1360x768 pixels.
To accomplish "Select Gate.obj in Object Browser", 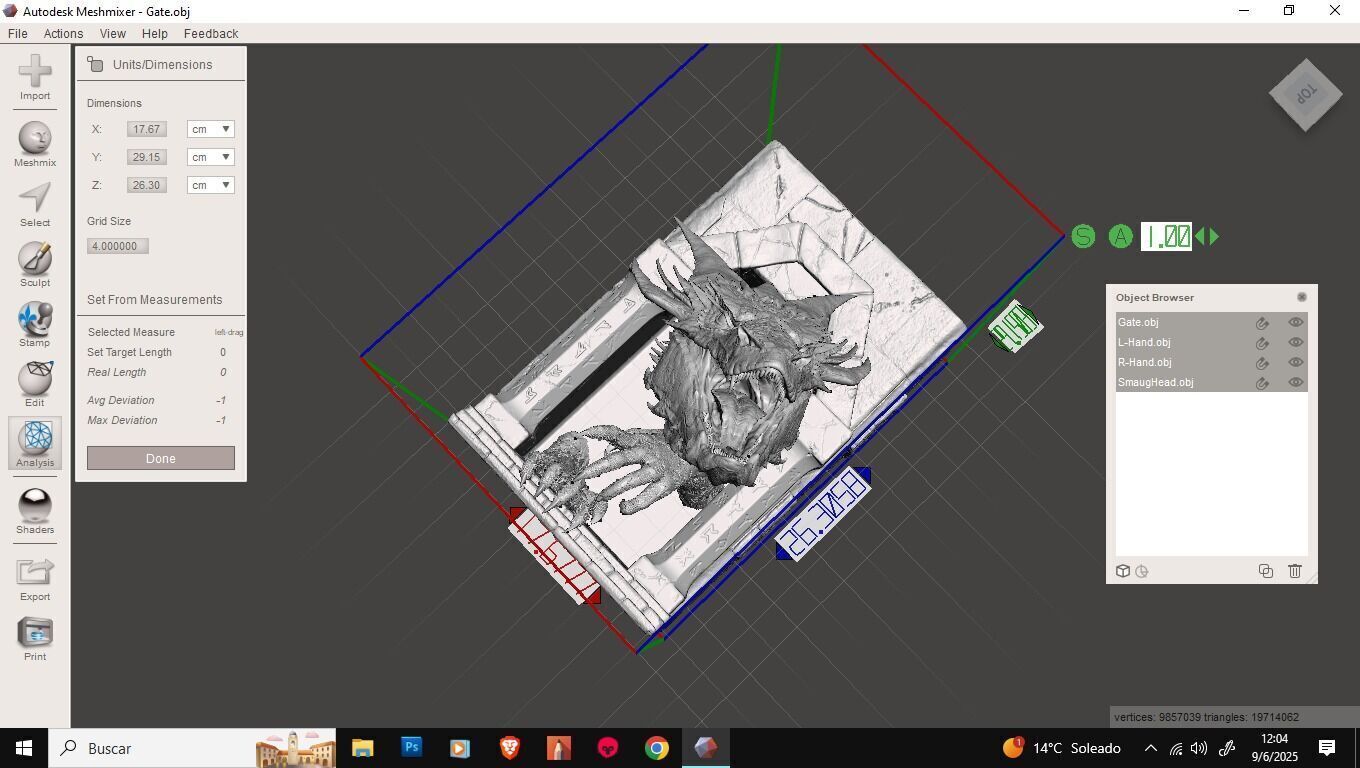I will pyautogui.click(x=1212, y=322).
